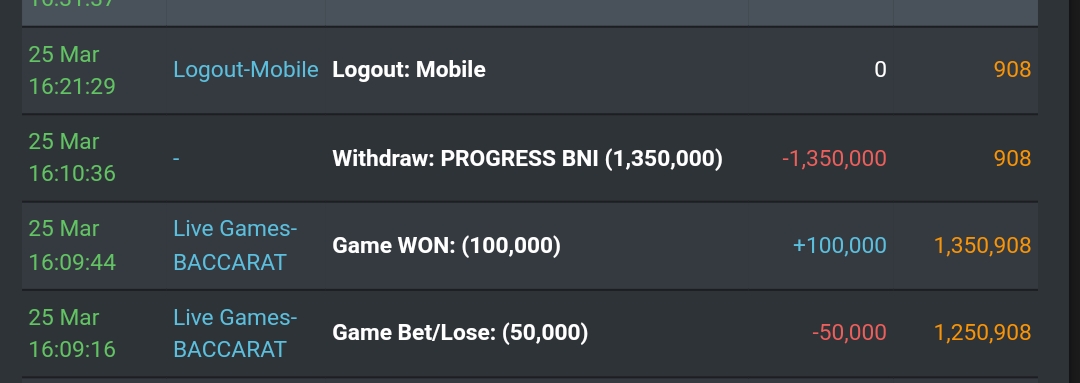Click Live Games-BACCARAT link at 16:09:44
This screenshot has width=1080, height=383.
(235, 245)
